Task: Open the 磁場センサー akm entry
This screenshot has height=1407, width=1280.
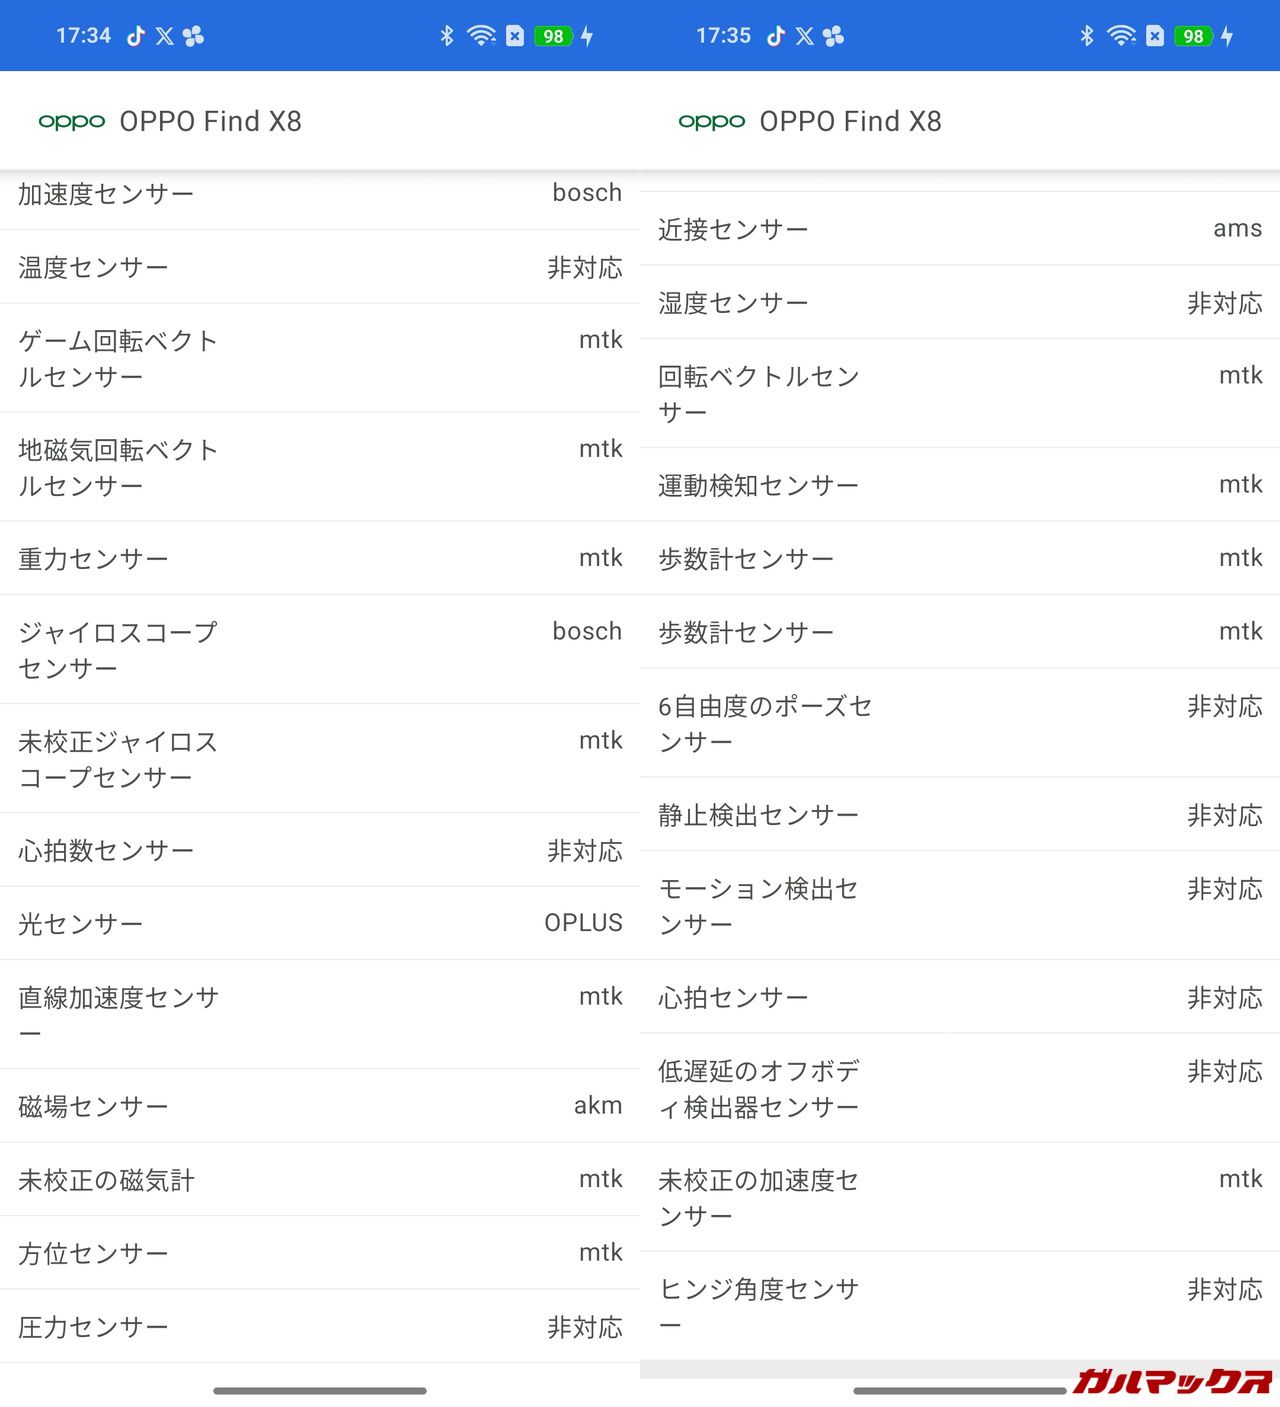Action: click(320, 1106)
